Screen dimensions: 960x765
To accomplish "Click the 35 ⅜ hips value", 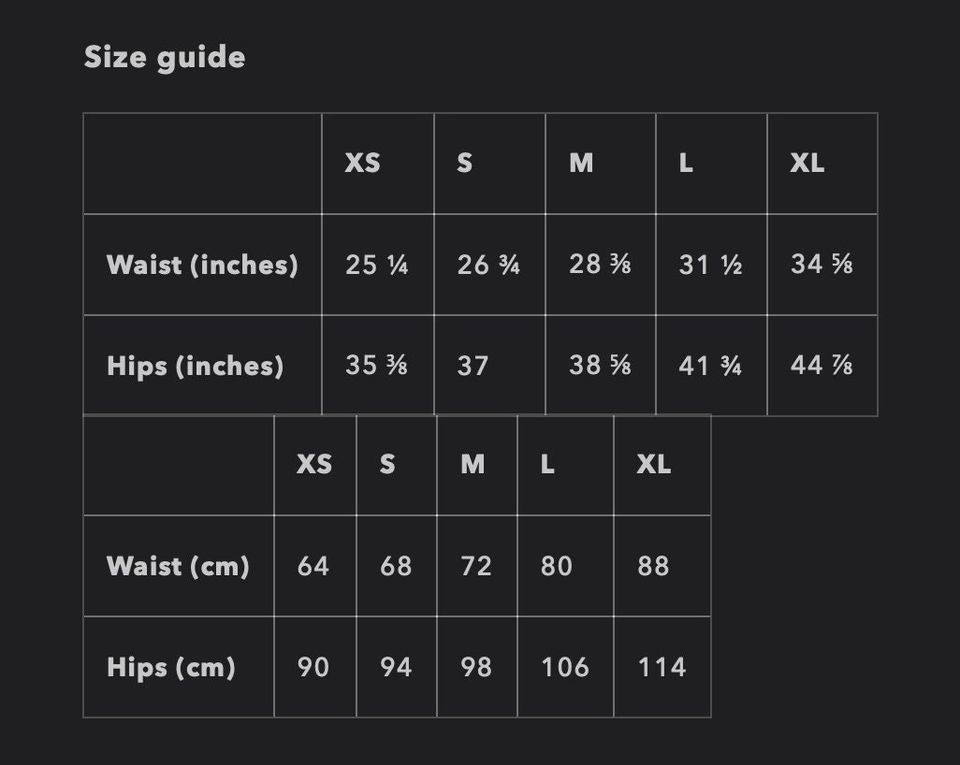I will [x=377, y=366].
